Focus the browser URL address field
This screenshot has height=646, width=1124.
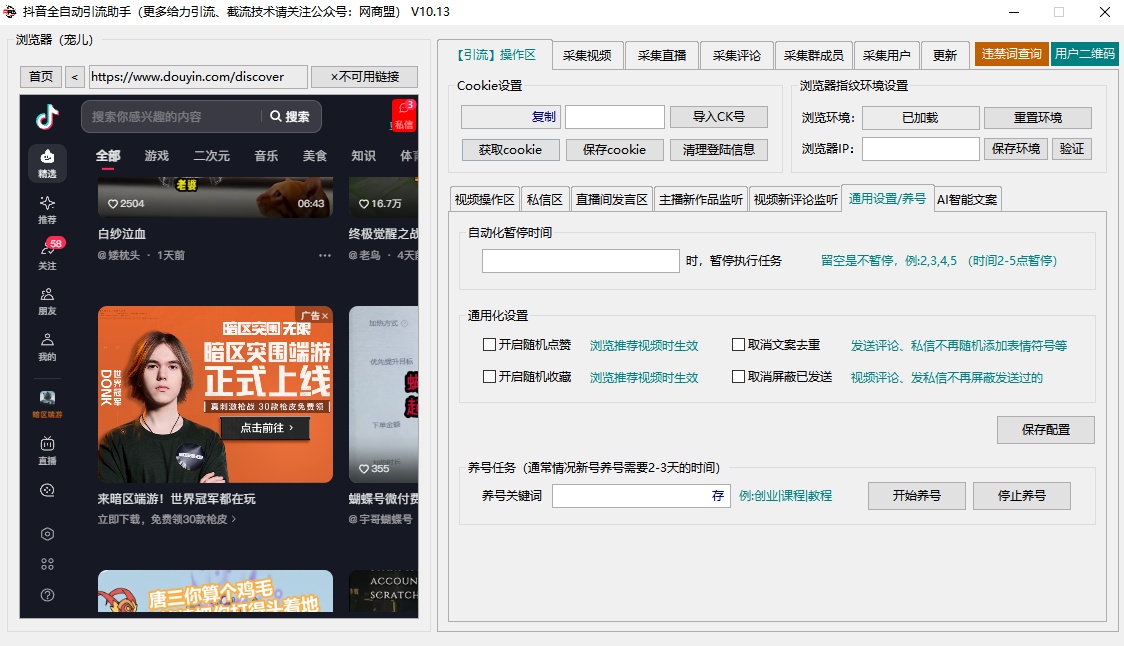199,77
